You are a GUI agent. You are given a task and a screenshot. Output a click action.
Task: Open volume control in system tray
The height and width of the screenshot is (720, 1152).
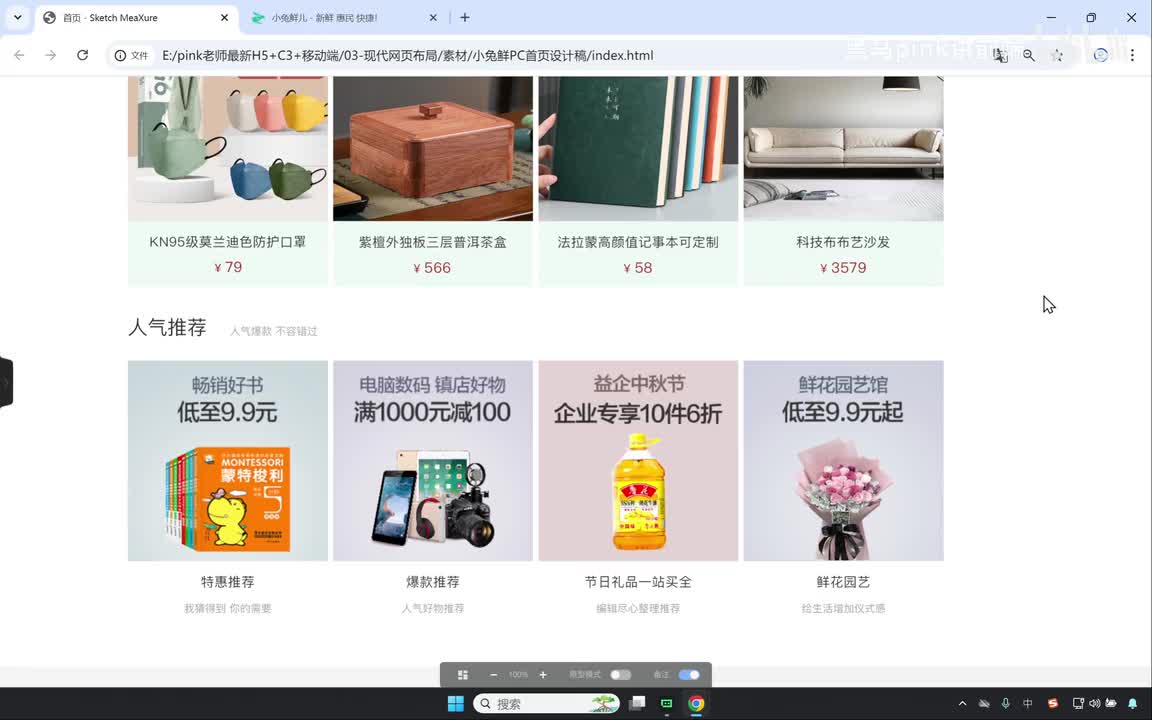tap(1095, 704)
